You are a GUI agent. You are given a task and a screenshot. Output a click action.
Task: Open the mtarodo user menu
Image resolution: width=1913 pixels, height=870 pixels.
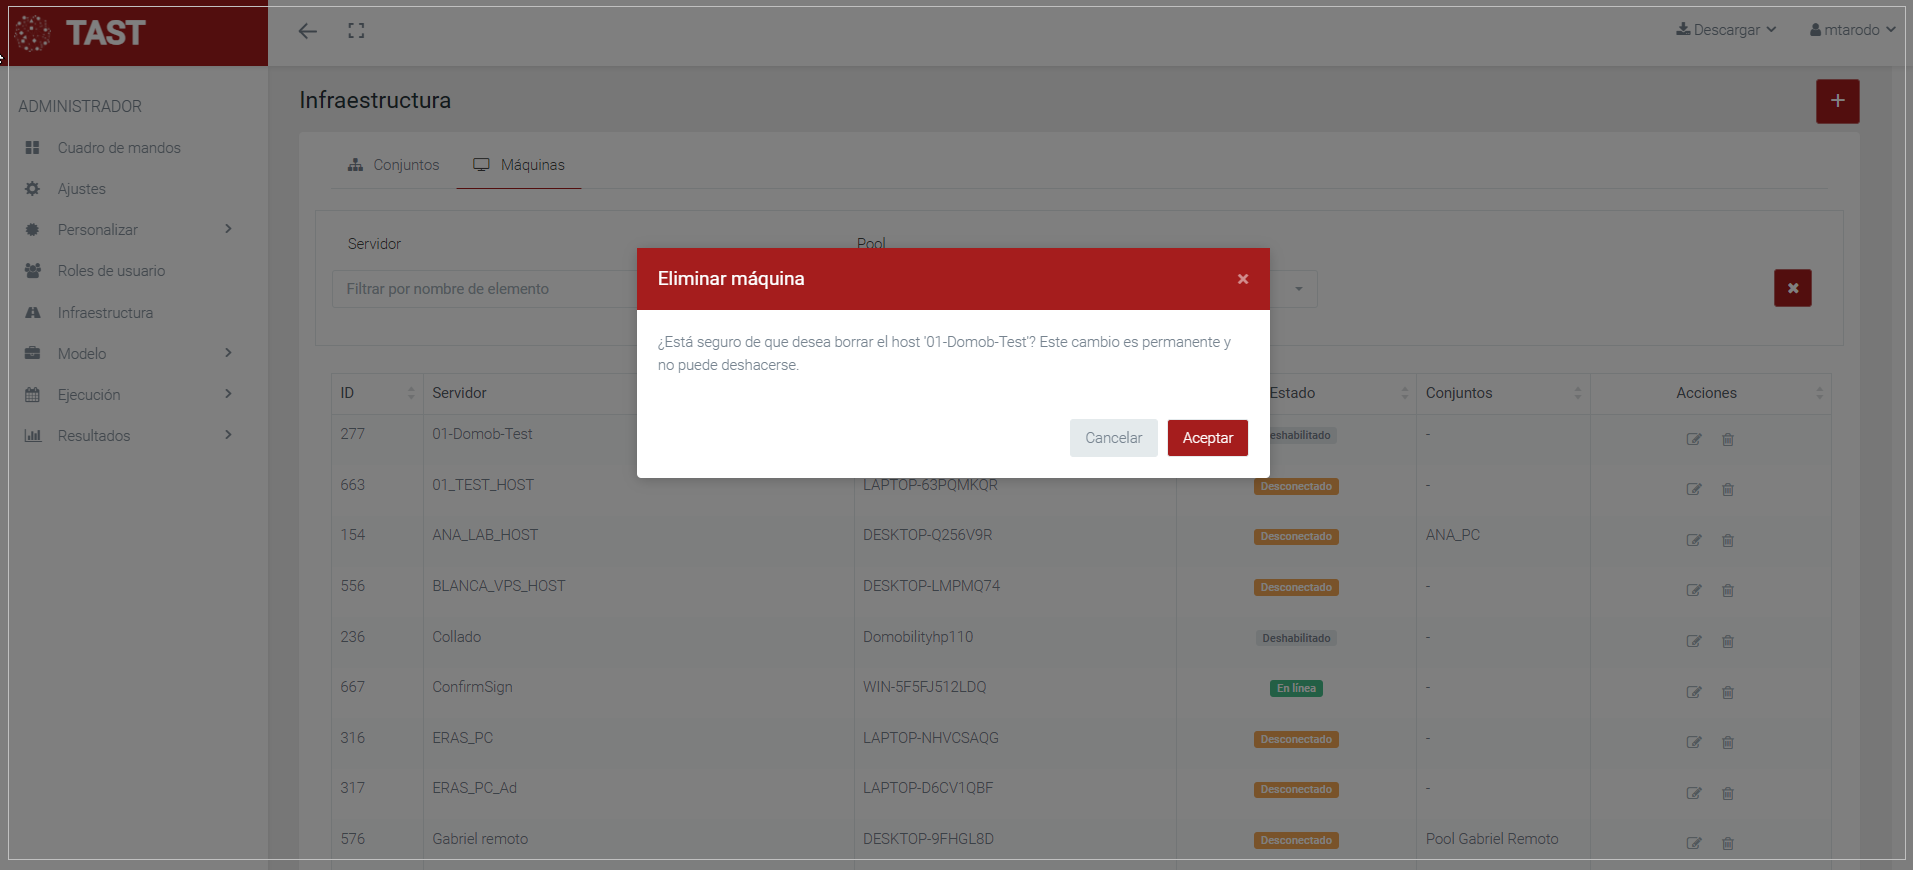pos(1852,30)
